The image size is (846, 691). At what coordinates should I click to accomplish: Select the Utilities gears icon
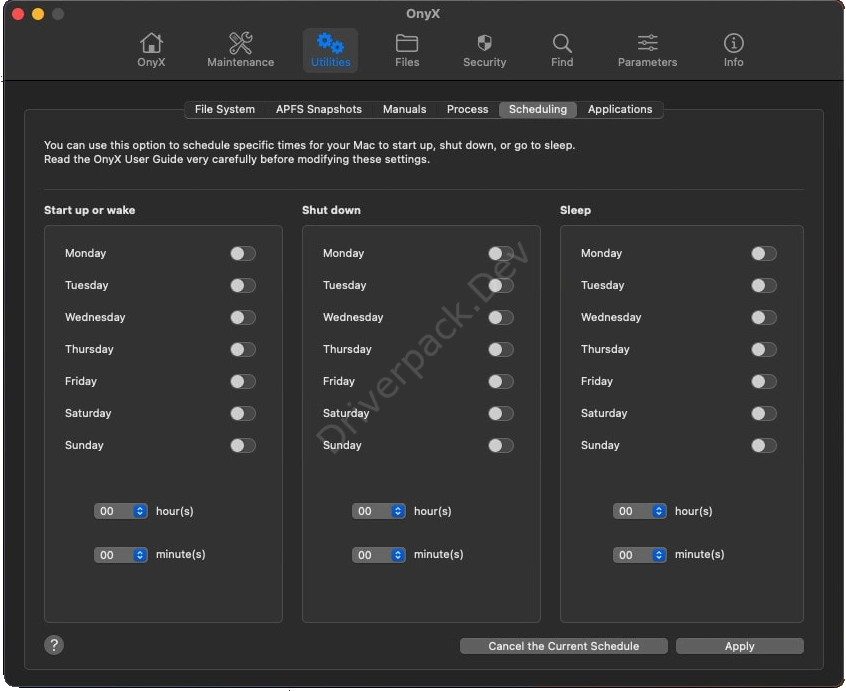330,50
